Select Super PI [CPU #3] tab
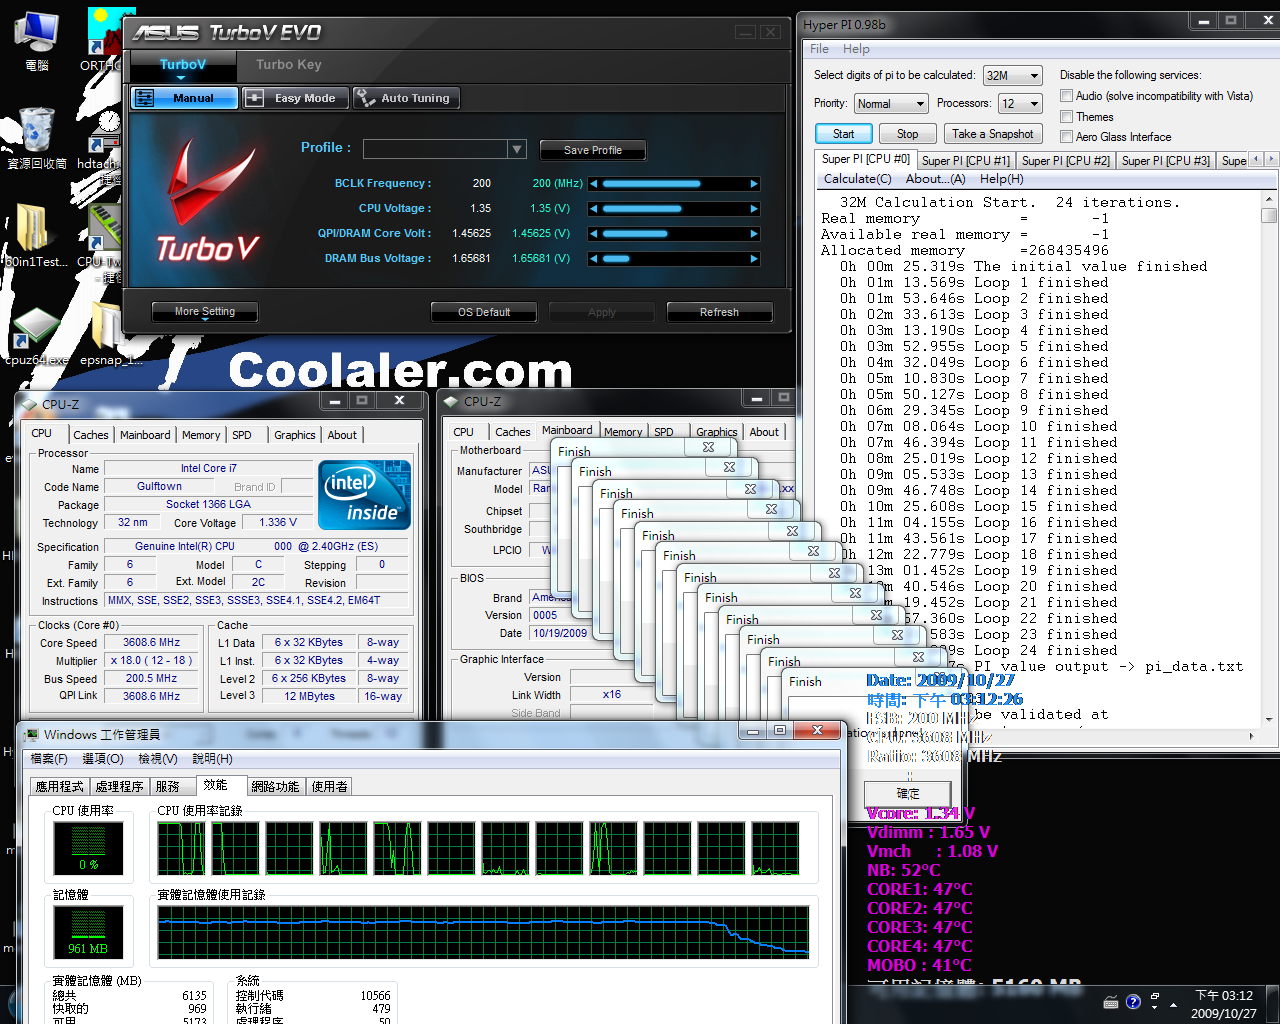Viewport: 1280px width, 1024px height. click(x=1165, y=161)
